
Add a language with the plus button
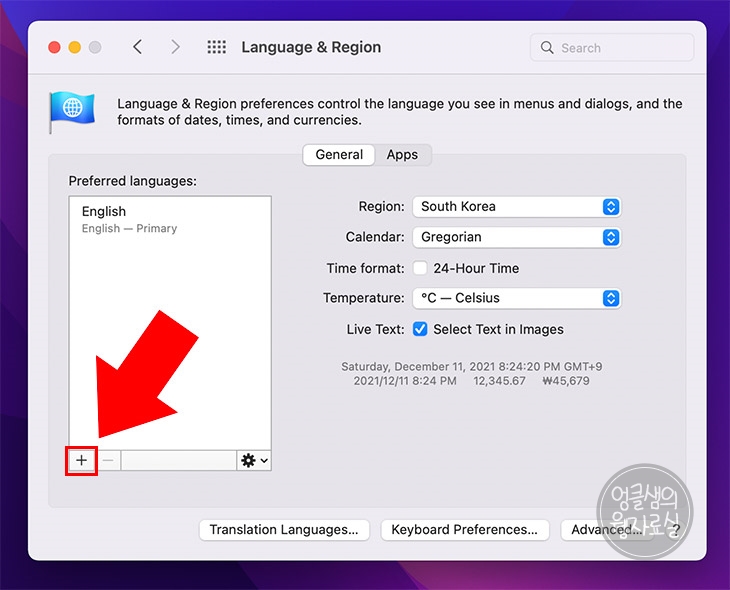point(81,461)
